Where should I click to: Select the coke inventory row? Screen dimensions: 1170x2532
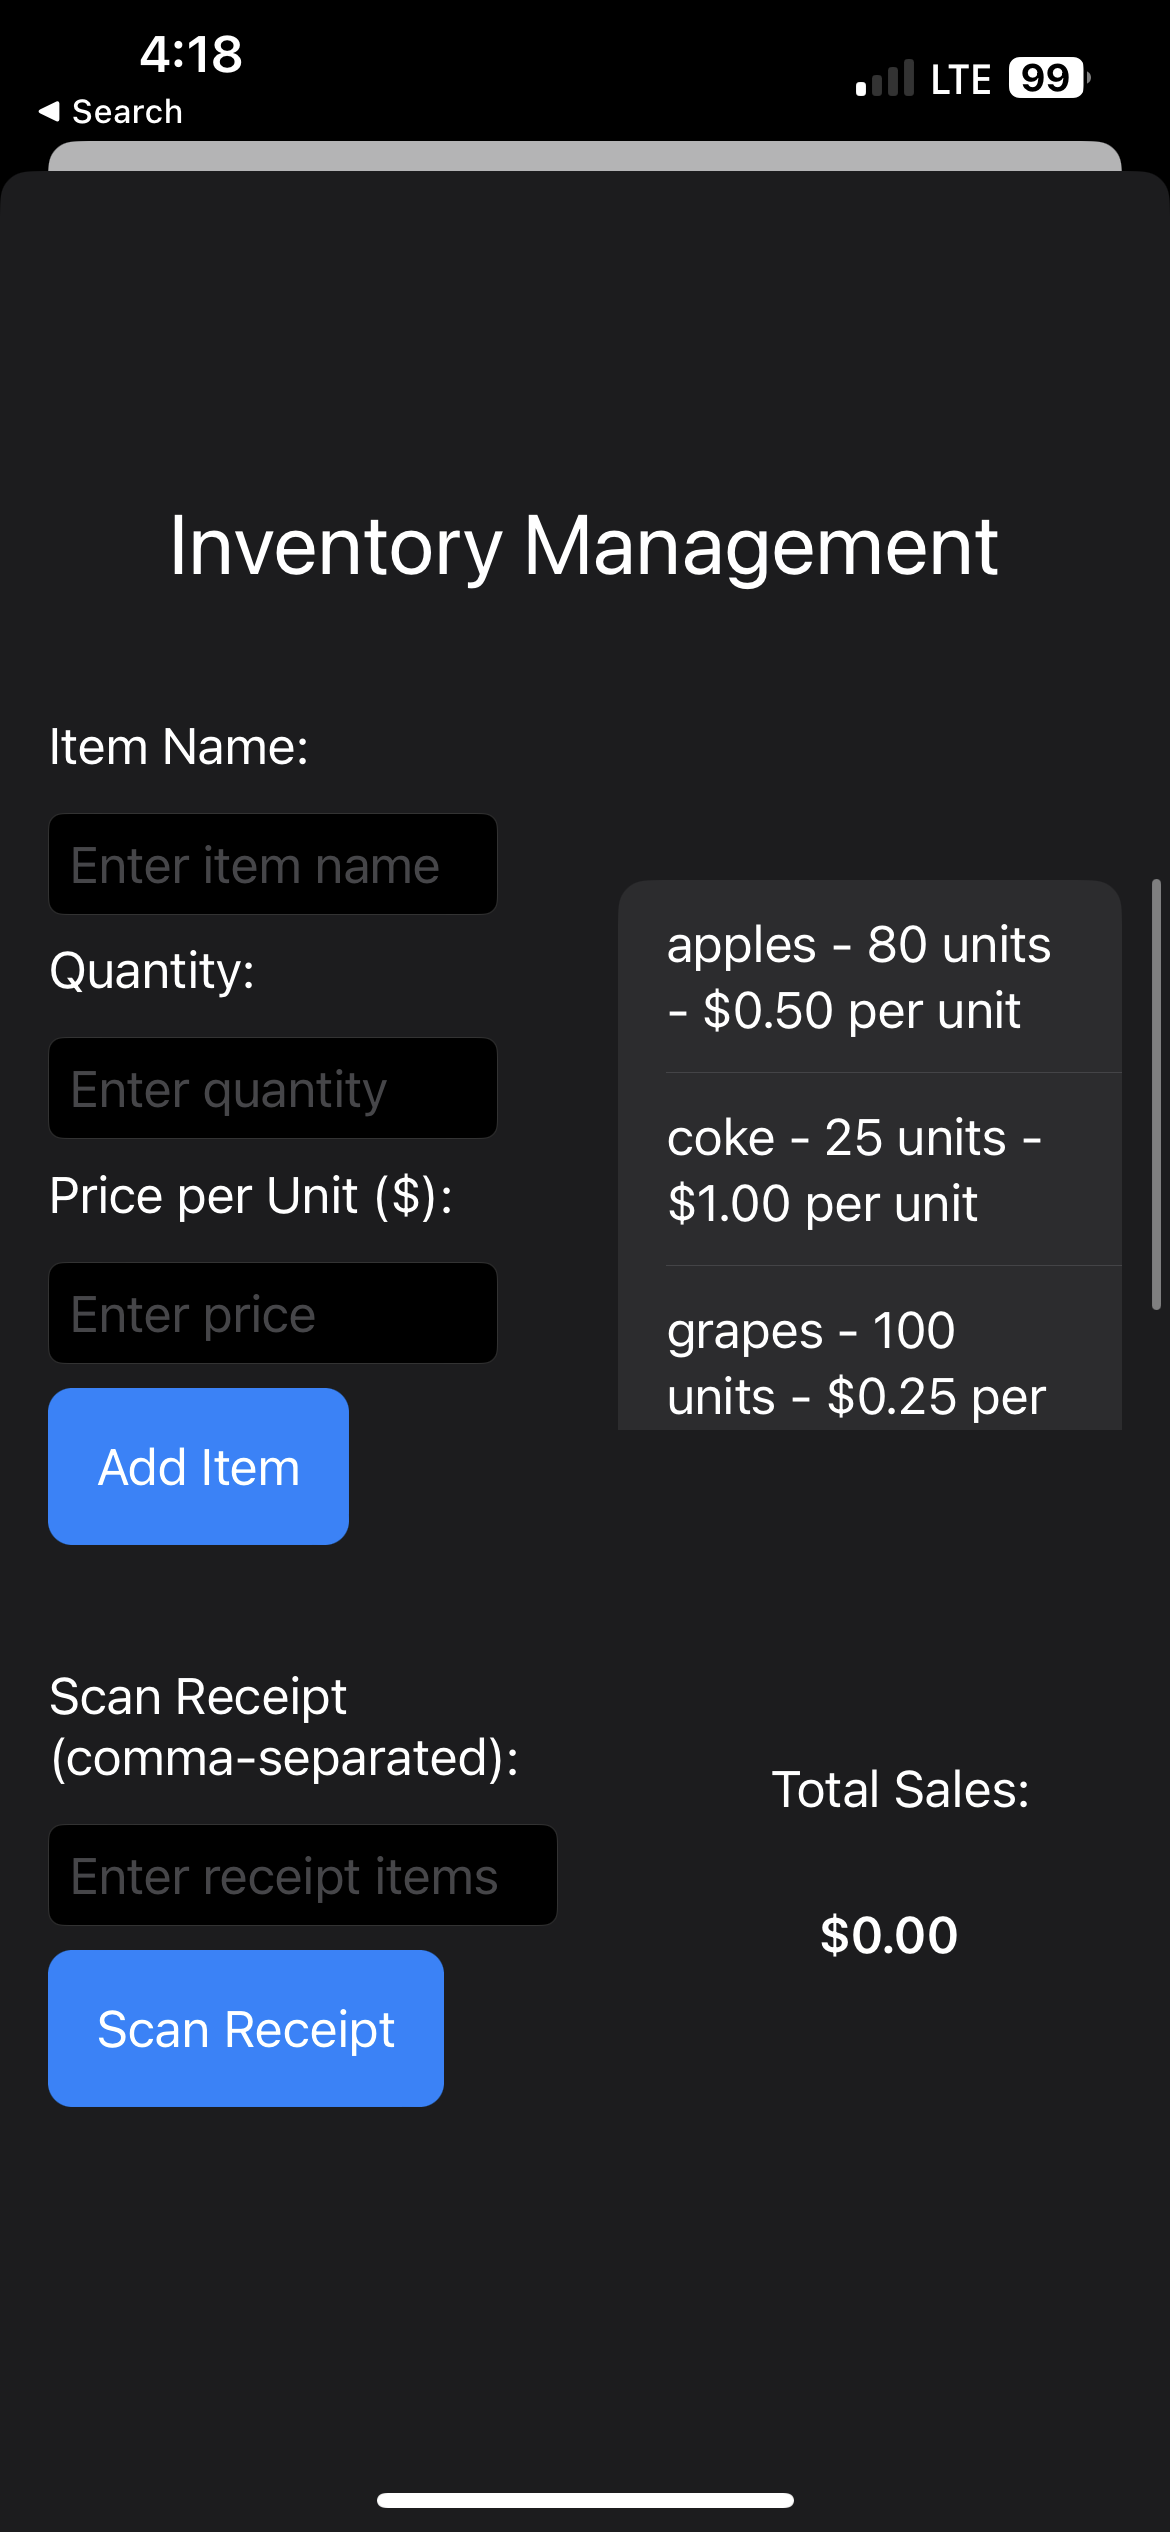coord(869,1170)
